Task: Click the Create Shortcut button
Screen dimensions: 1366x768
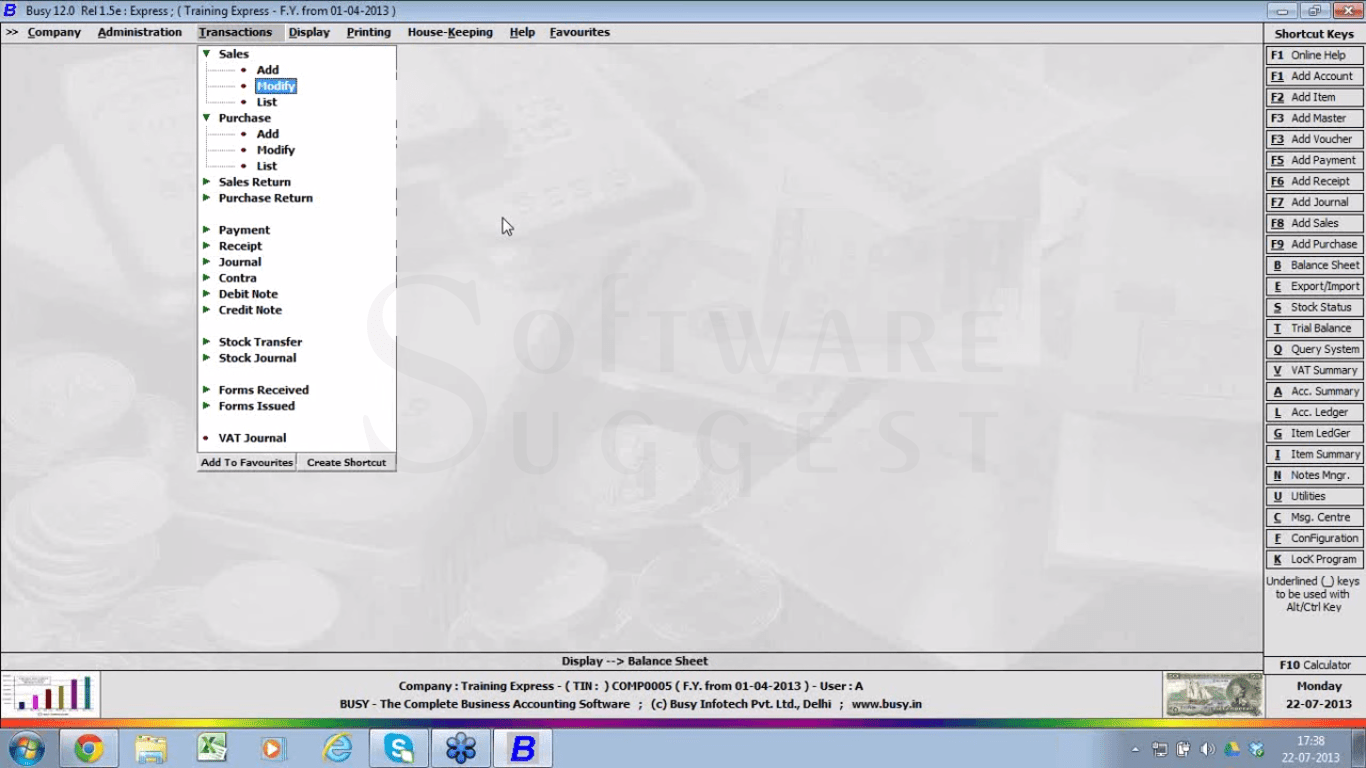Action: (x=346, y=462)
